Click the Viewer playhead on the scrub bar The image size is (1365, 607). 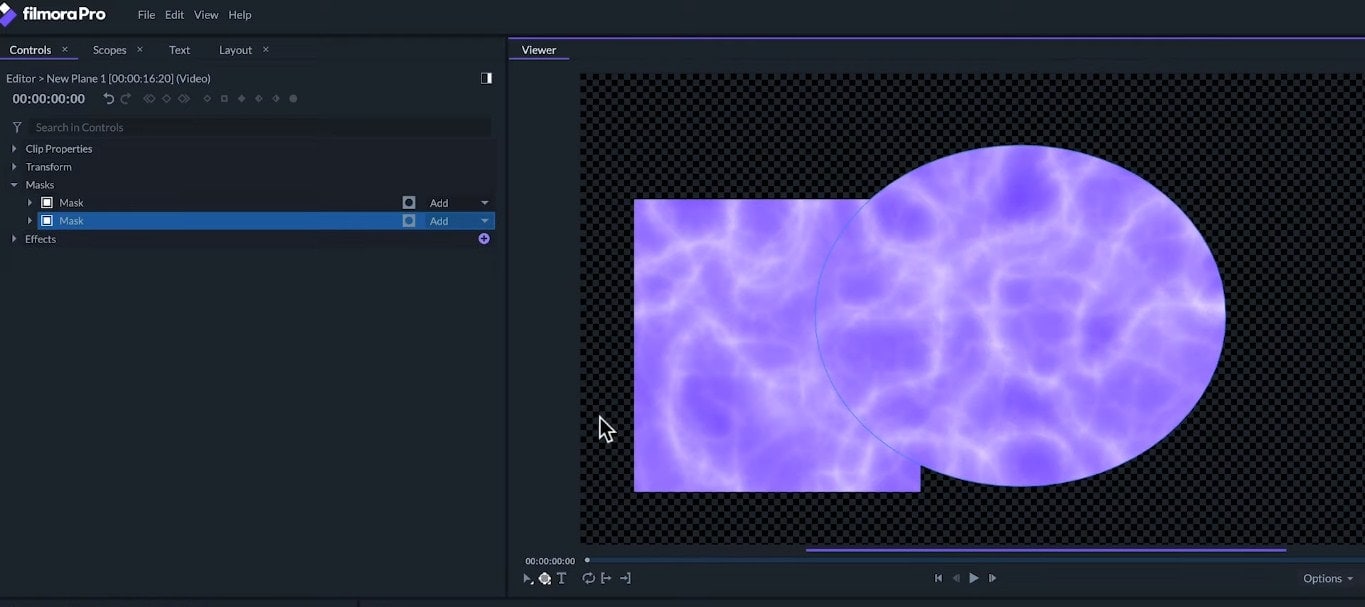coord(587,560)
